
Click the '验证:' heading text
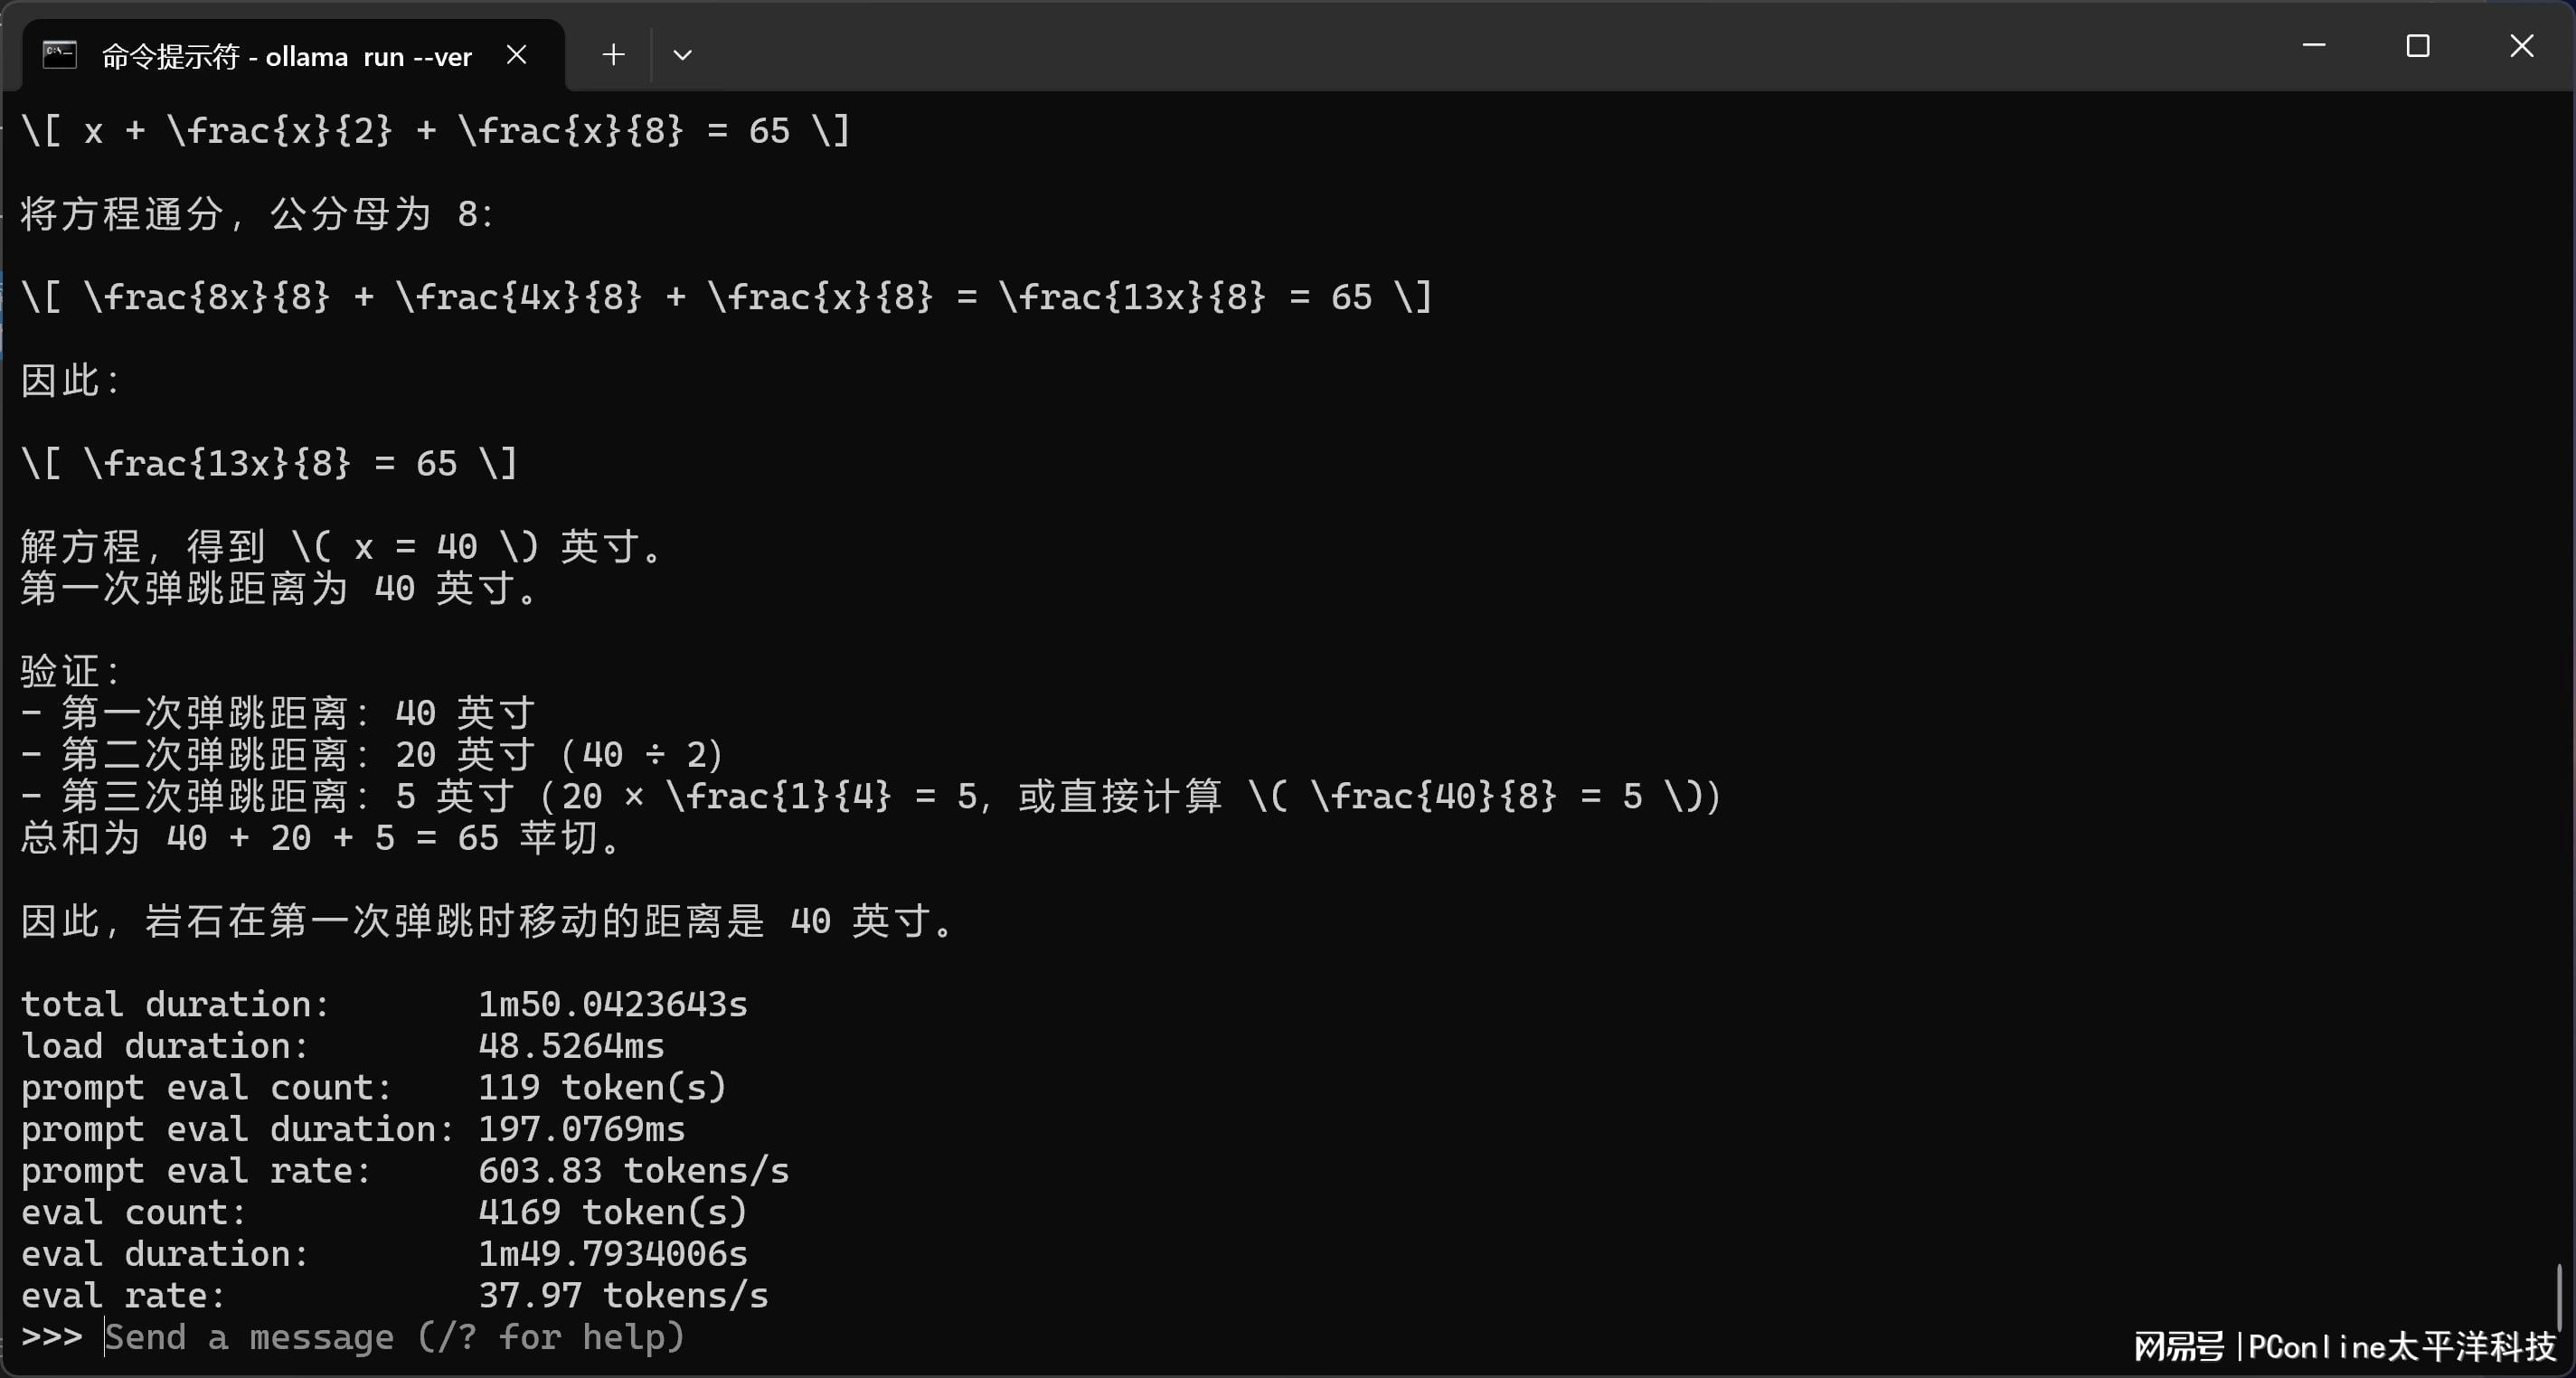[x=70, y=671]
